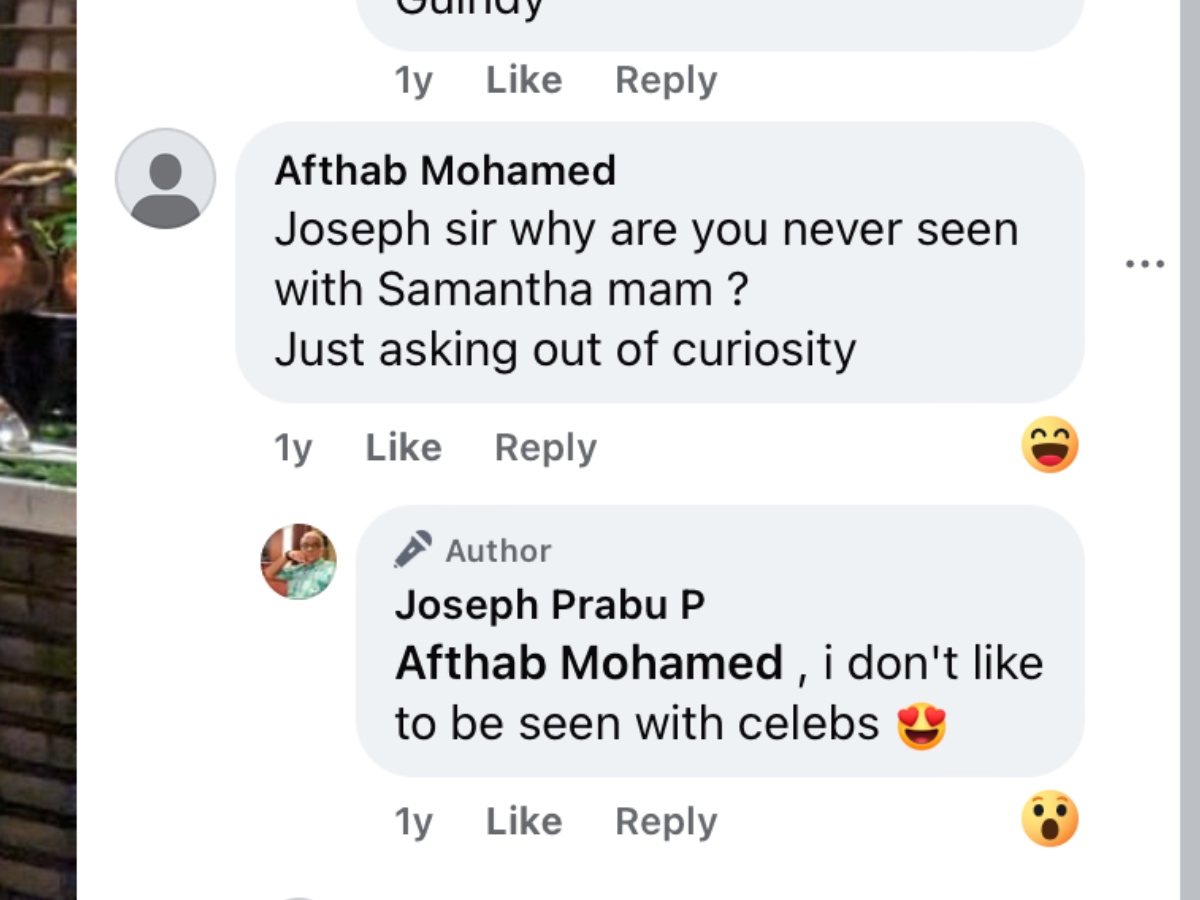Open Afthab Mohamed's name above his comment
1200x900 pixels.
(x=445, y=171)
